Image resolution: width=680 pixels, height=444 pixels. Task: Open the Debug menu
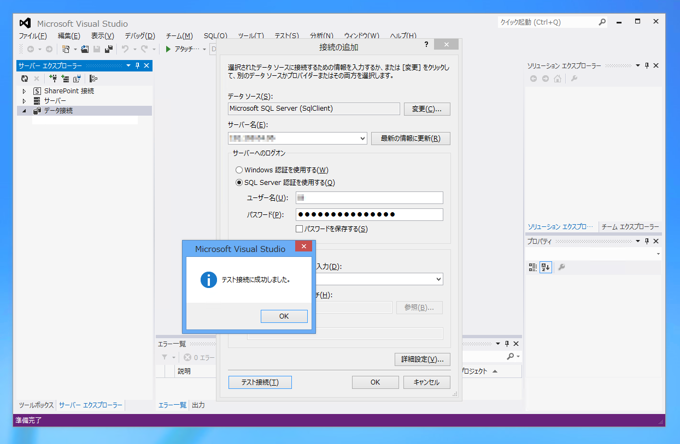click(140, 36)
